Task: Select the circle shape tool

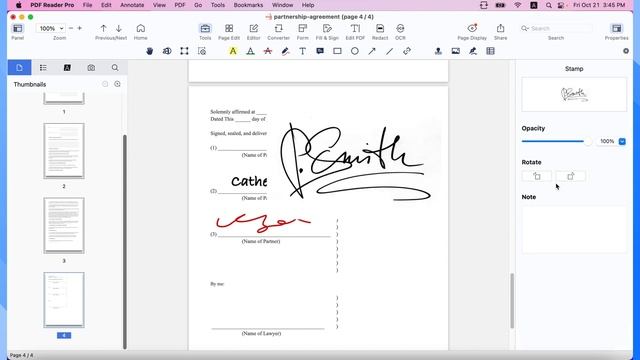Action: pyautogui.click(x=355, y=51)
